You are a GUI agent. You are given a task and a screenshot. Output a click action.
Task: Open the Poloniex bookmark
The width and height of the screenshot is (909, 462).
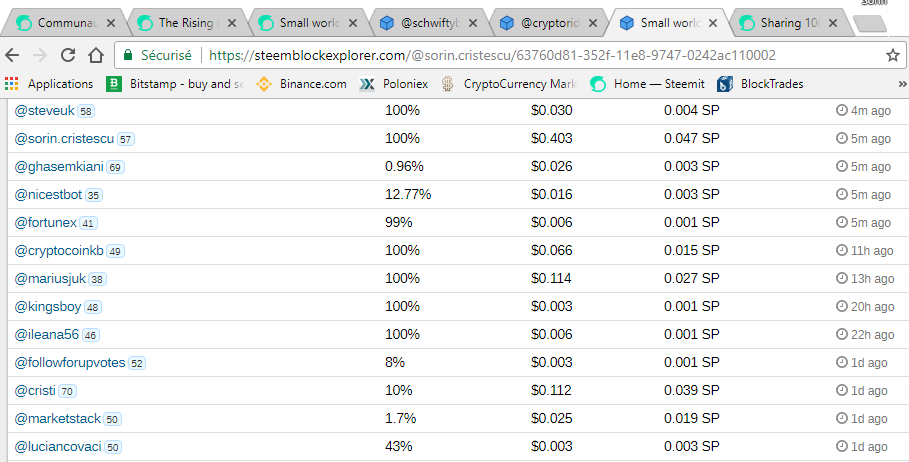click(394, 84)
